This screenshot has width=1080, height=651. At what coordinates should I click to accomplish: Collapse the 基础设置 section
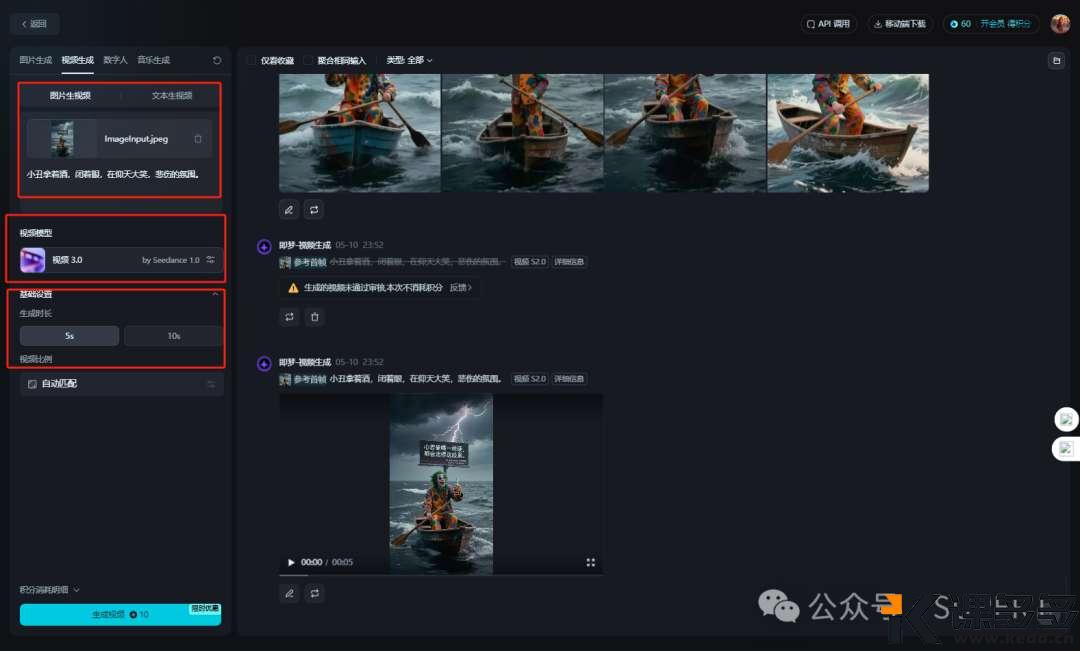click(214, 294)
